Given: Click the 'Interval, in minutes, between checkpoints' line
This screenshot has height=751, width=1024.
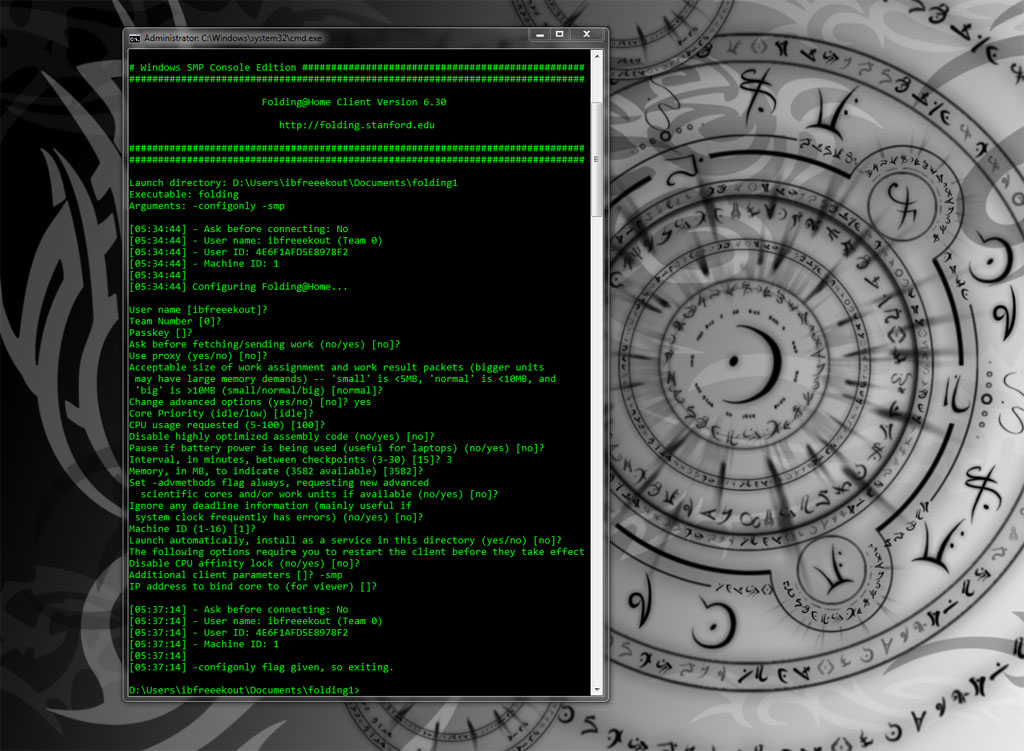Looking at the screenshot, I should [291, 460].
